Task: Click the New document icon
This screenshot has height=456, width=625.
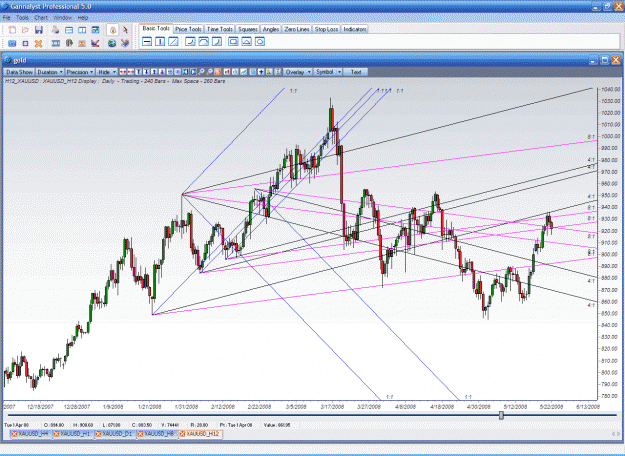Action: click(x=12, y=30)
